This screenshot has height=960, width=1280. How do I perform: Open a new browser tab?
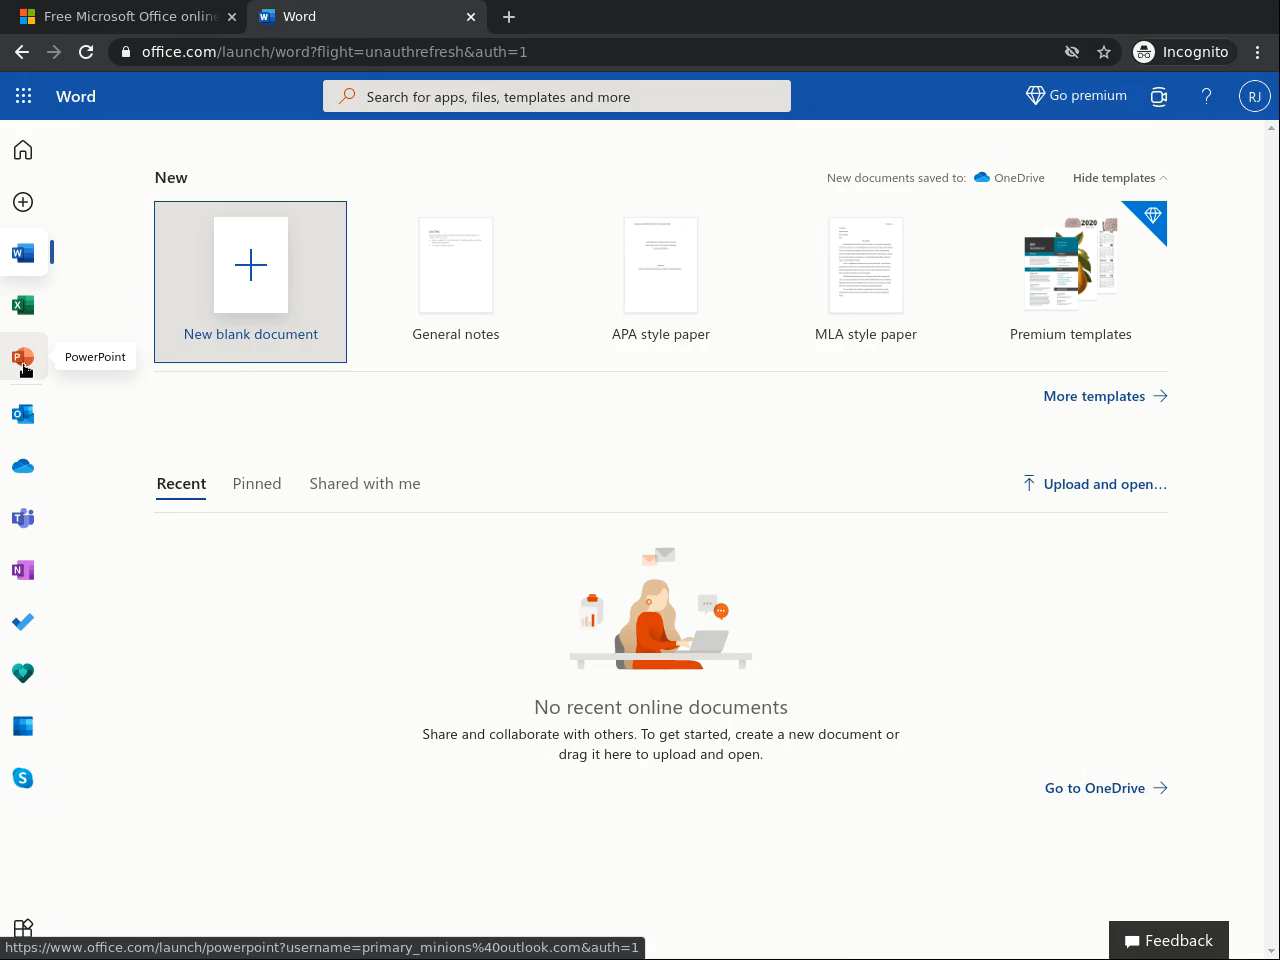click(509, 17)
